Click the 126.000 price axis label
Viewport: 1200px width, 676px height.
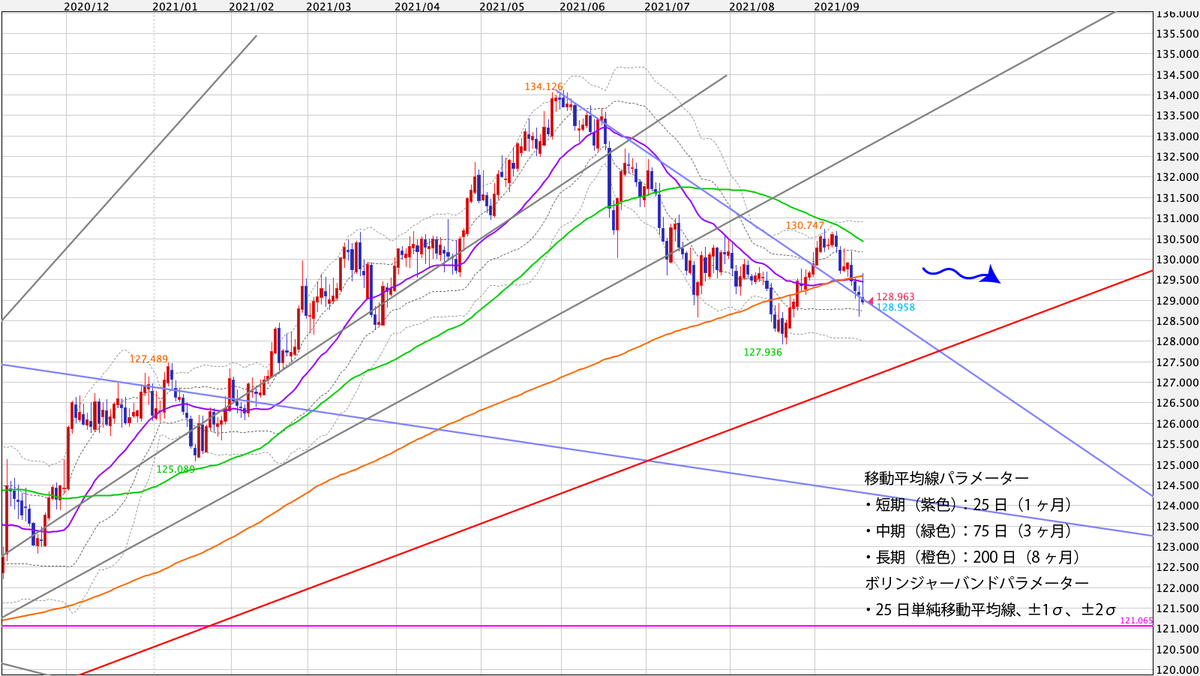1177,424
